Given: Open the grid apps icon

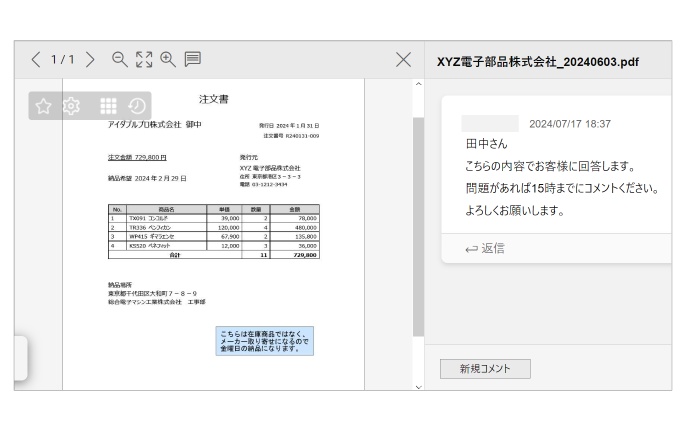Looking at the screenshot, I should 108,106.
